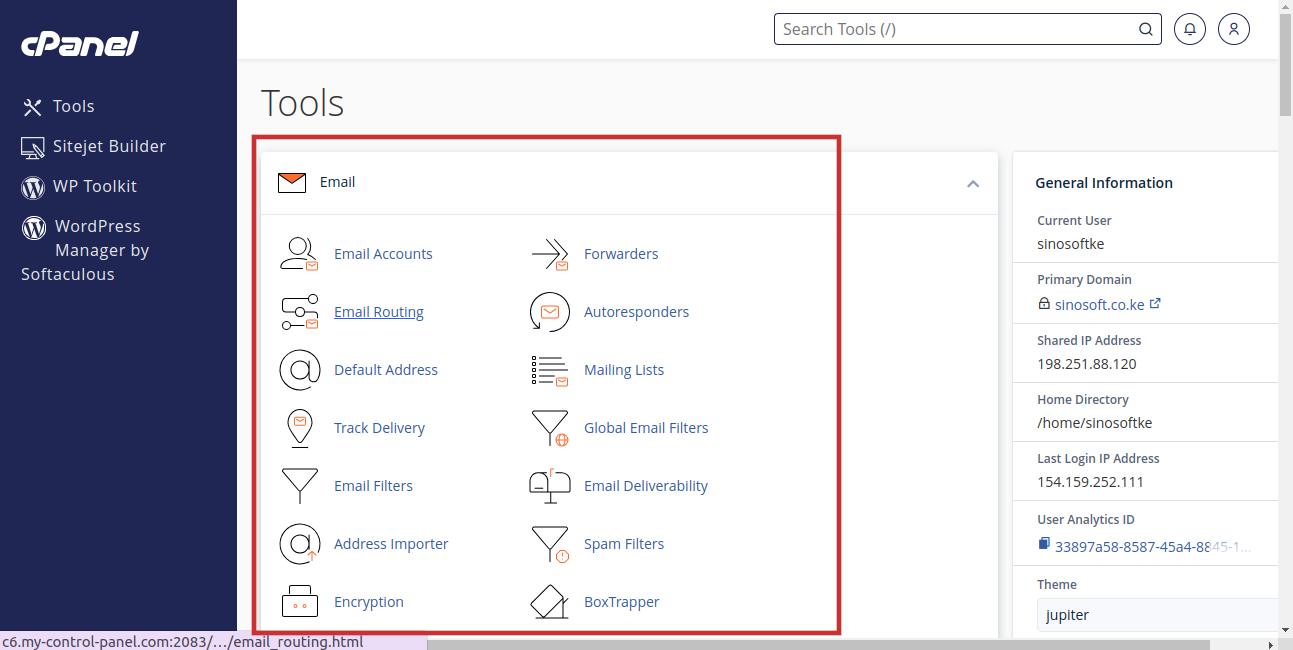Copy the User Analytics ID

1044,544
